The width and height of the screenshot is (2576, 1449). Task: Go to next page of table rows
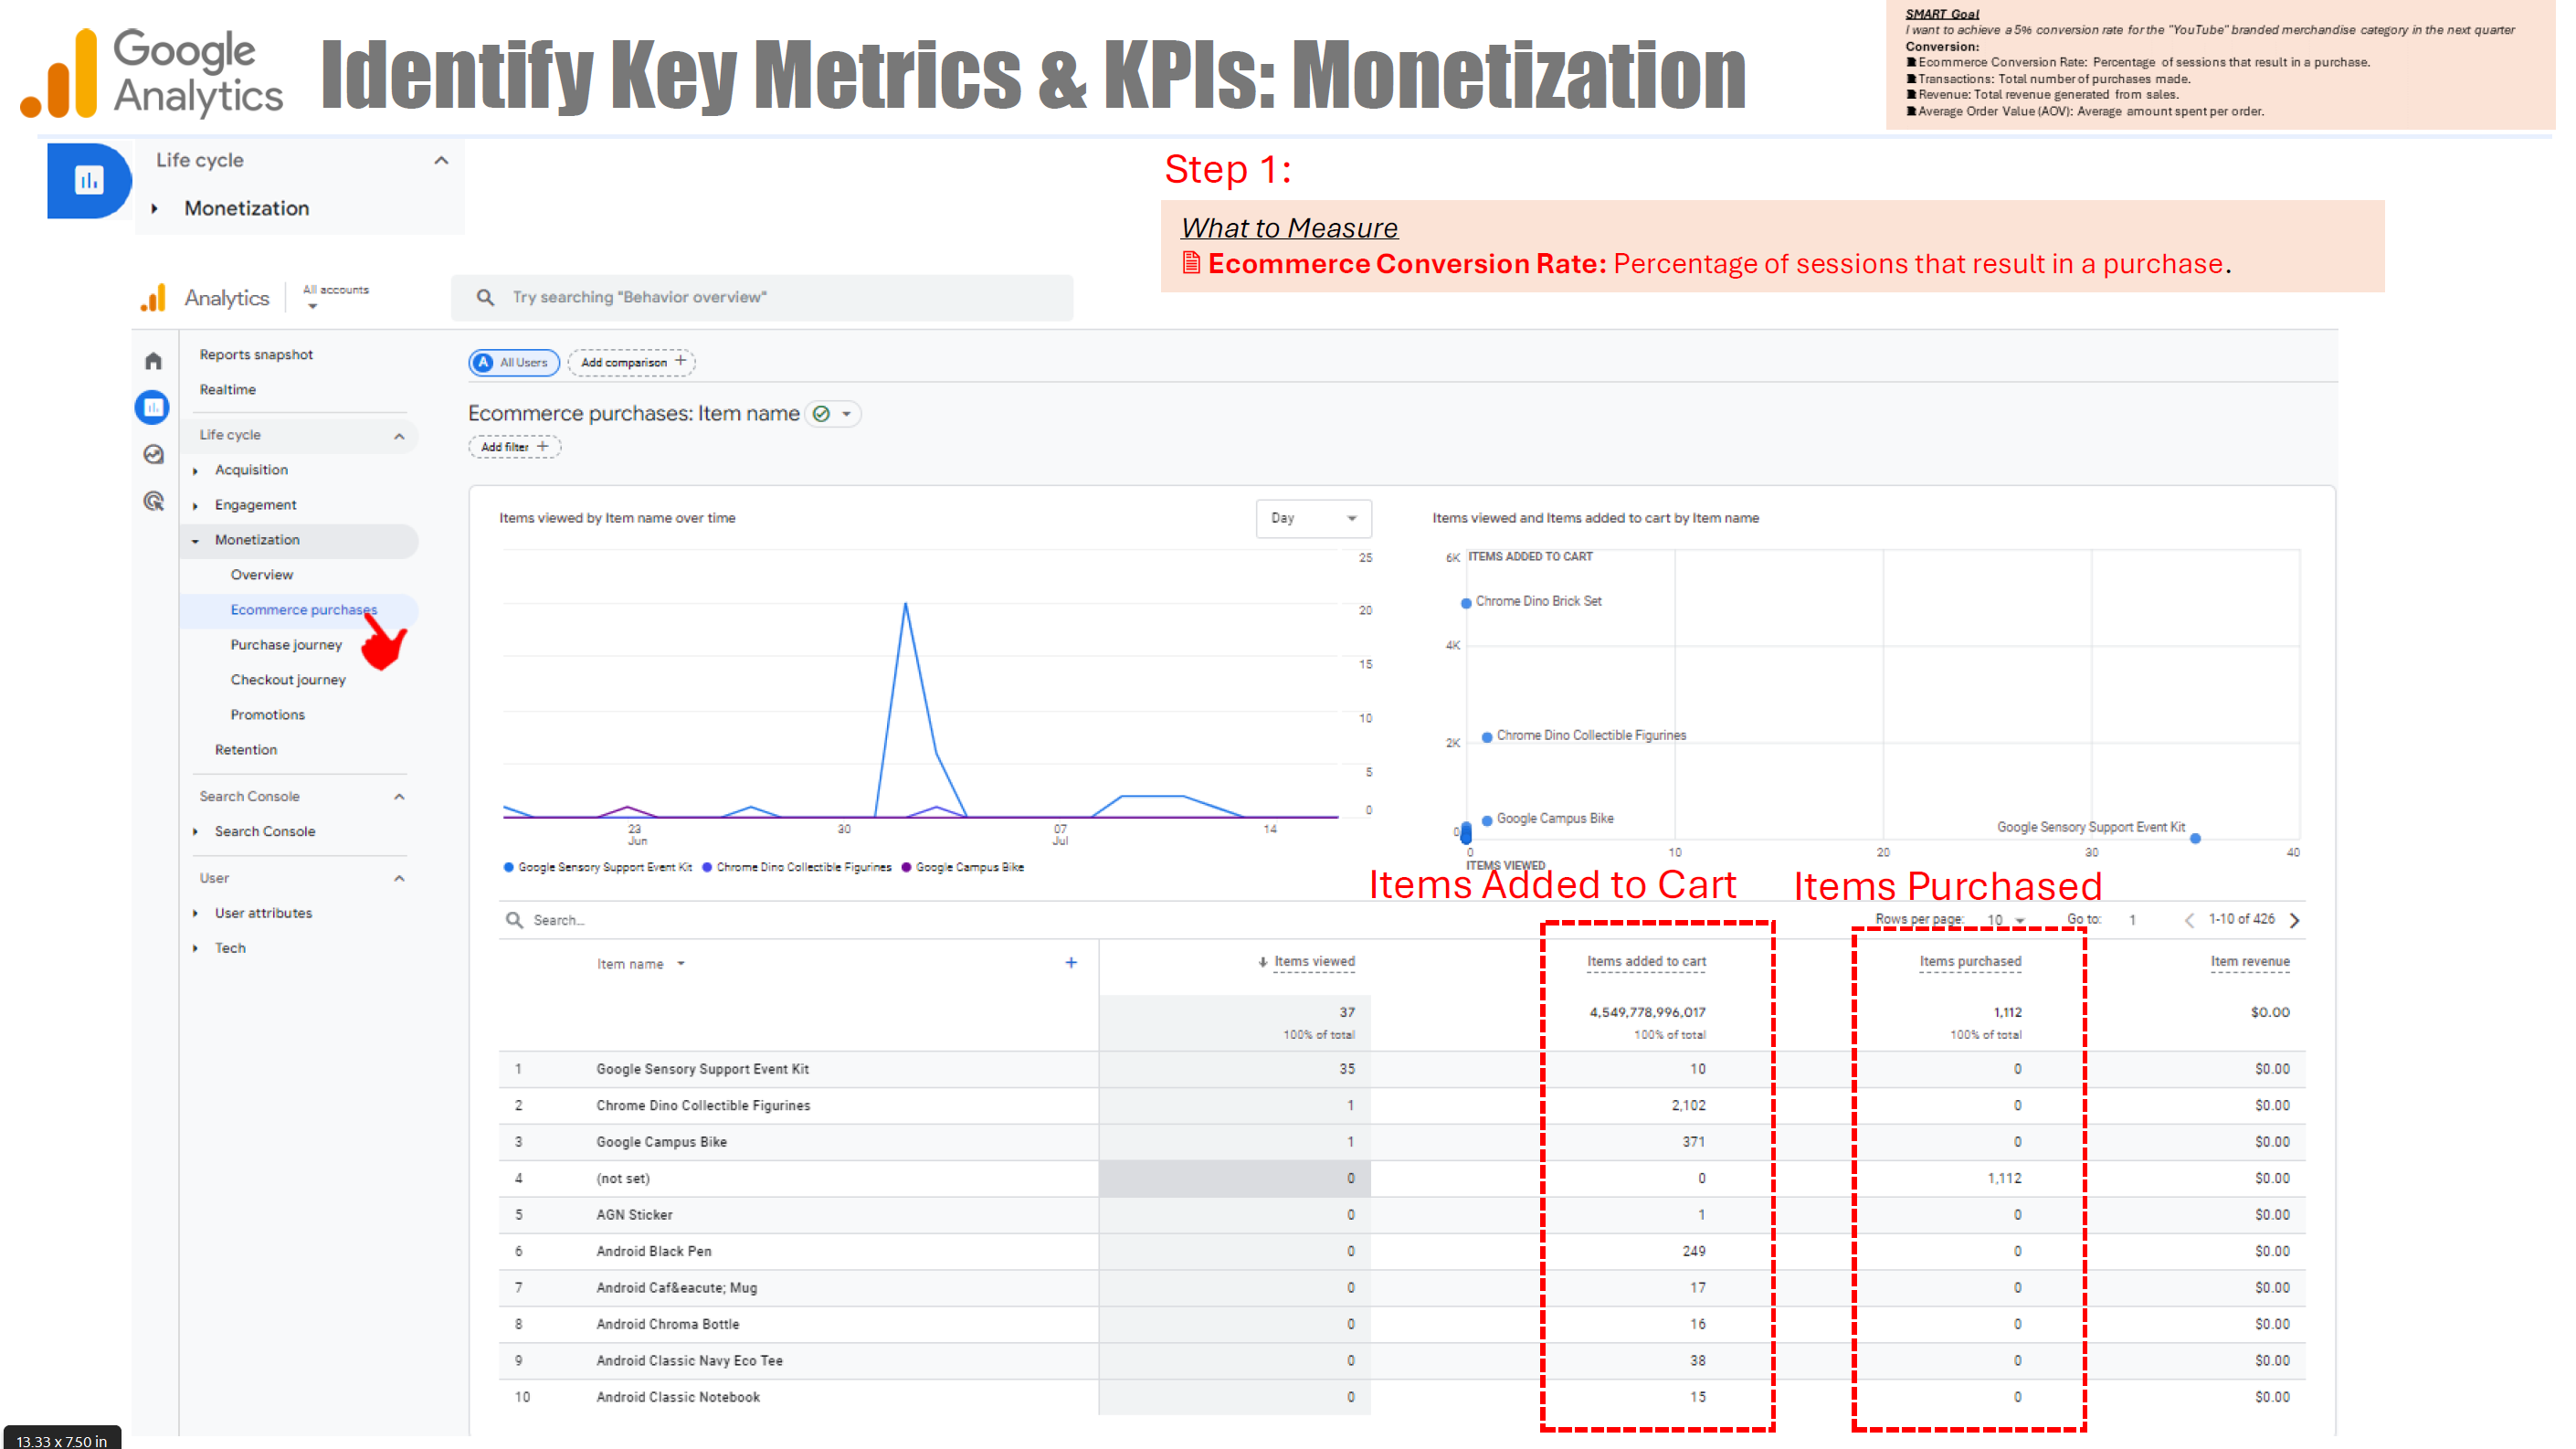pos(2295,920)
